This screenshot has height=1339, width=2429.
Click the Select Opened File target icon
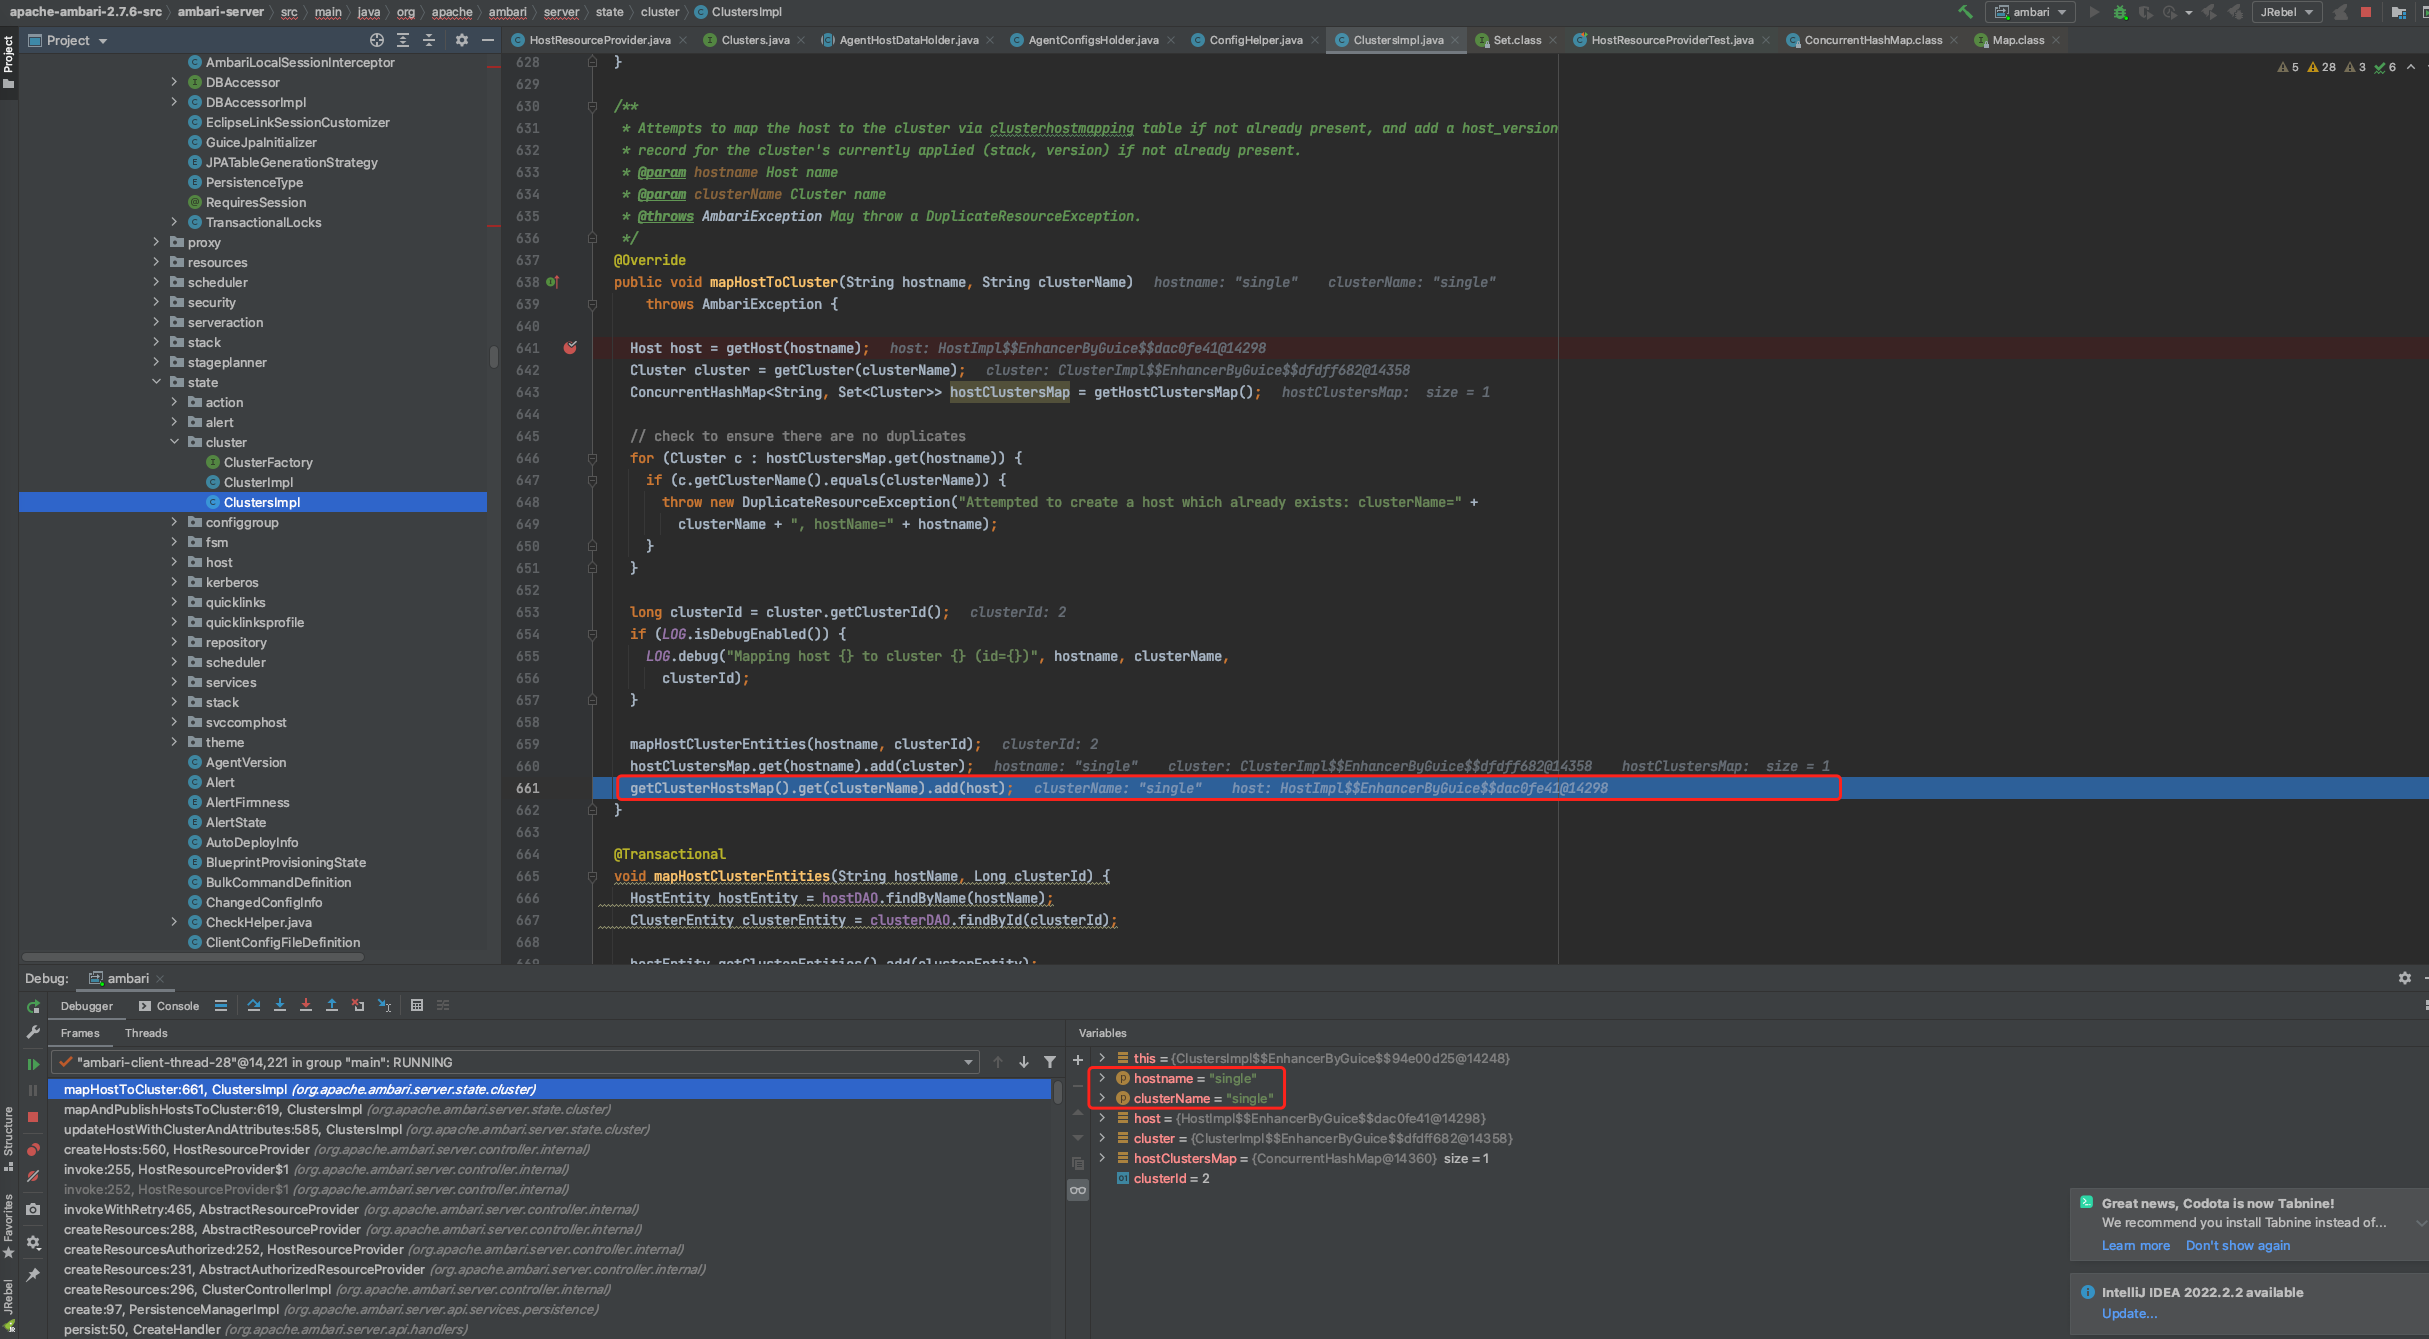[x=377, y=40]
